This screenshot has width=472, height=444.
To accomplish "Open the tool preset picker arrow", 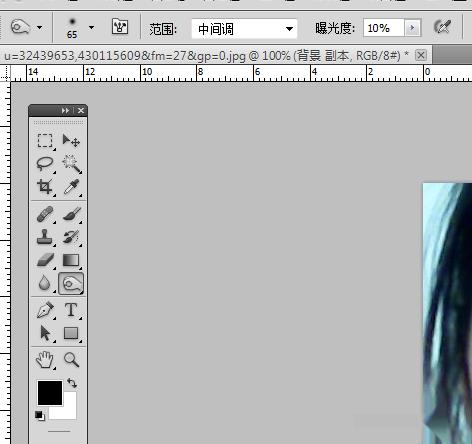I will (40, 28).
